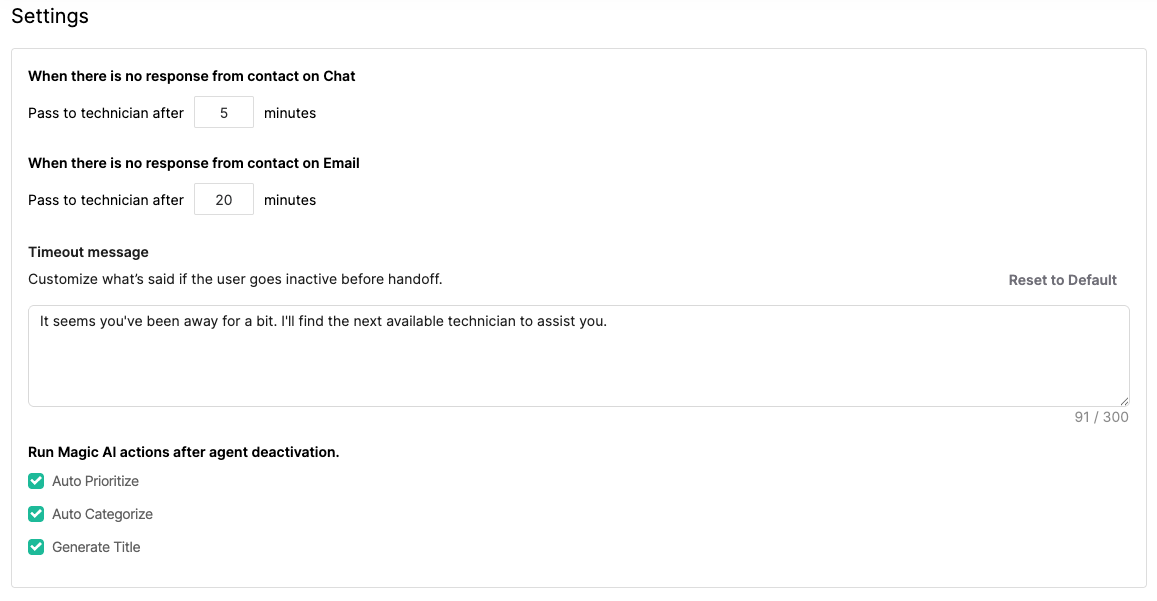Click the "minutes" label in Email section
Image resolution: width=1157 pixels, height=601 pixels.
click(290, 200)
